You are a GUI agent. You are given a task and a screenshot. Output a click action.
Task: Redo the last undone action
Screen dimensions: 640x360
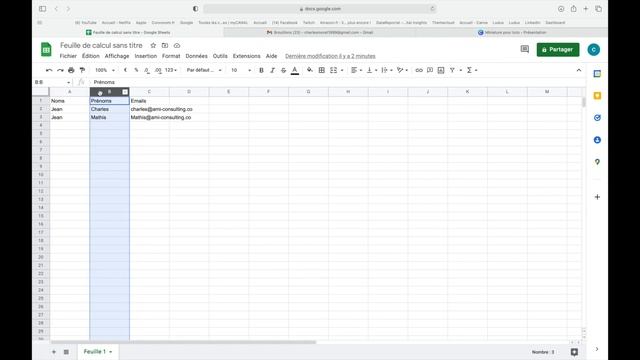click(60, 70)
